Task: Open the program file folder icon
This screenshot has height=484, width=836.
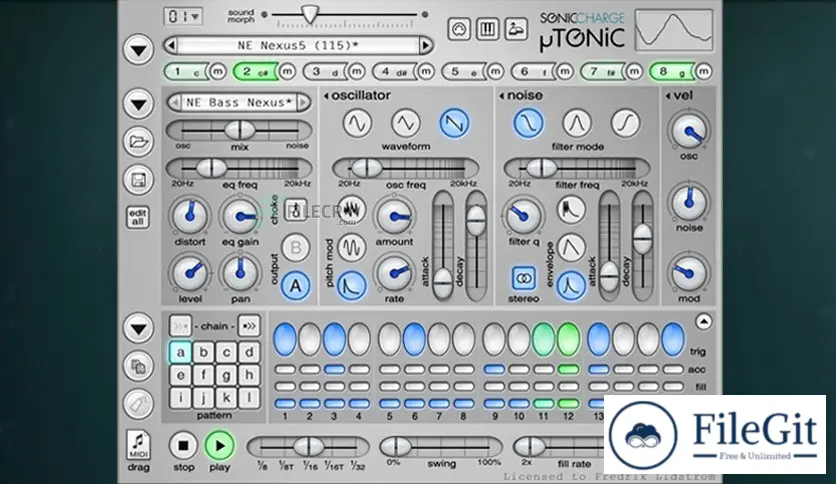Action: [x=139, y=142]
